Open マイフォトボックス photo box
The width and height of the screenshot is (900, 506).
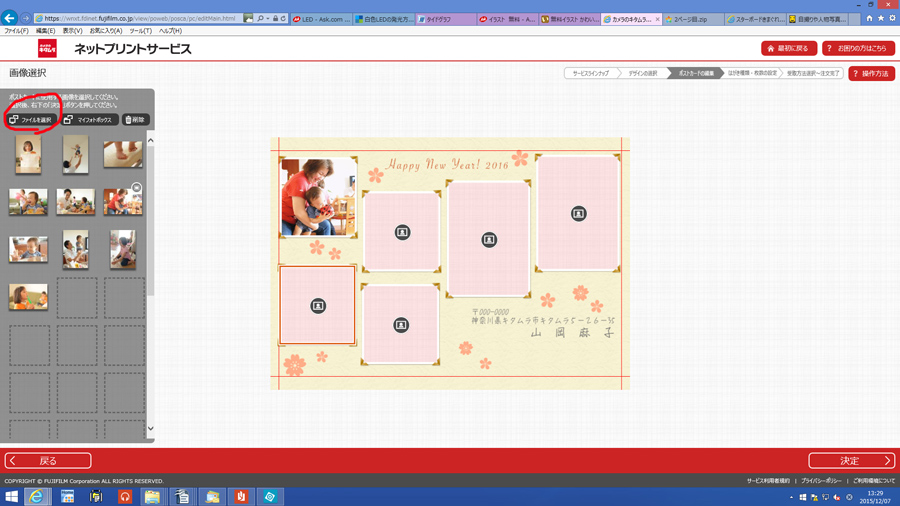[90, 120]
